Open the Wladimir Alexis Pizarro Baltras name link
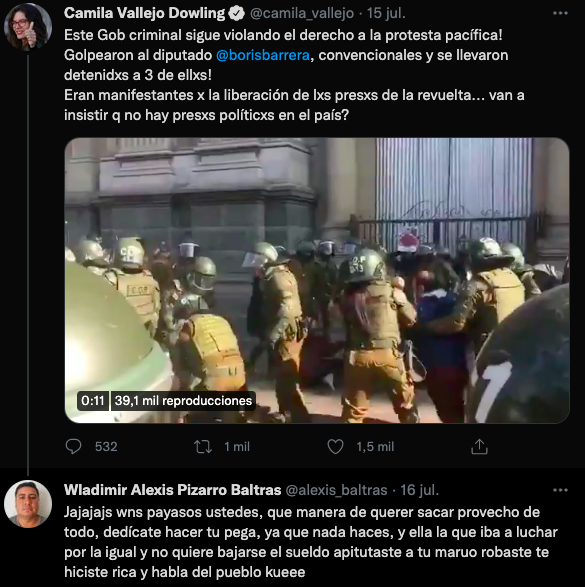Image resolution: width=585 pixels, height=587 pixels. click(x=173, y=490)
